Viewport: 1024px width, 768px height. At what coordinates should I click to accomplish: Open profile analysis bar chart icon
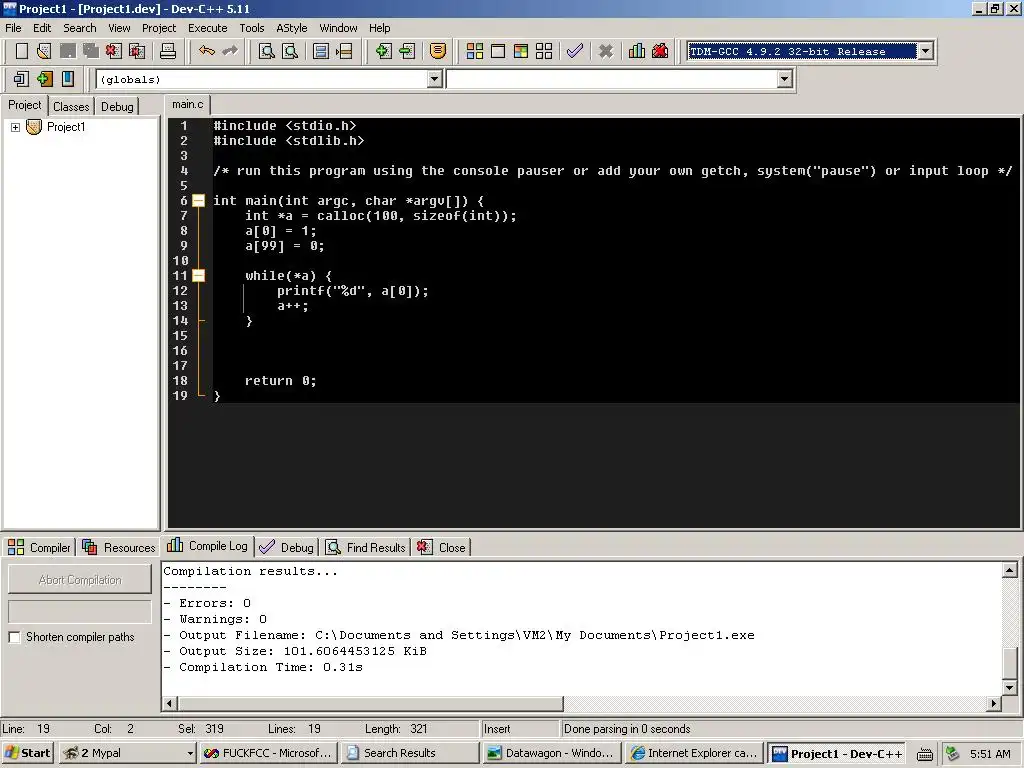click(x=637, y=51)
